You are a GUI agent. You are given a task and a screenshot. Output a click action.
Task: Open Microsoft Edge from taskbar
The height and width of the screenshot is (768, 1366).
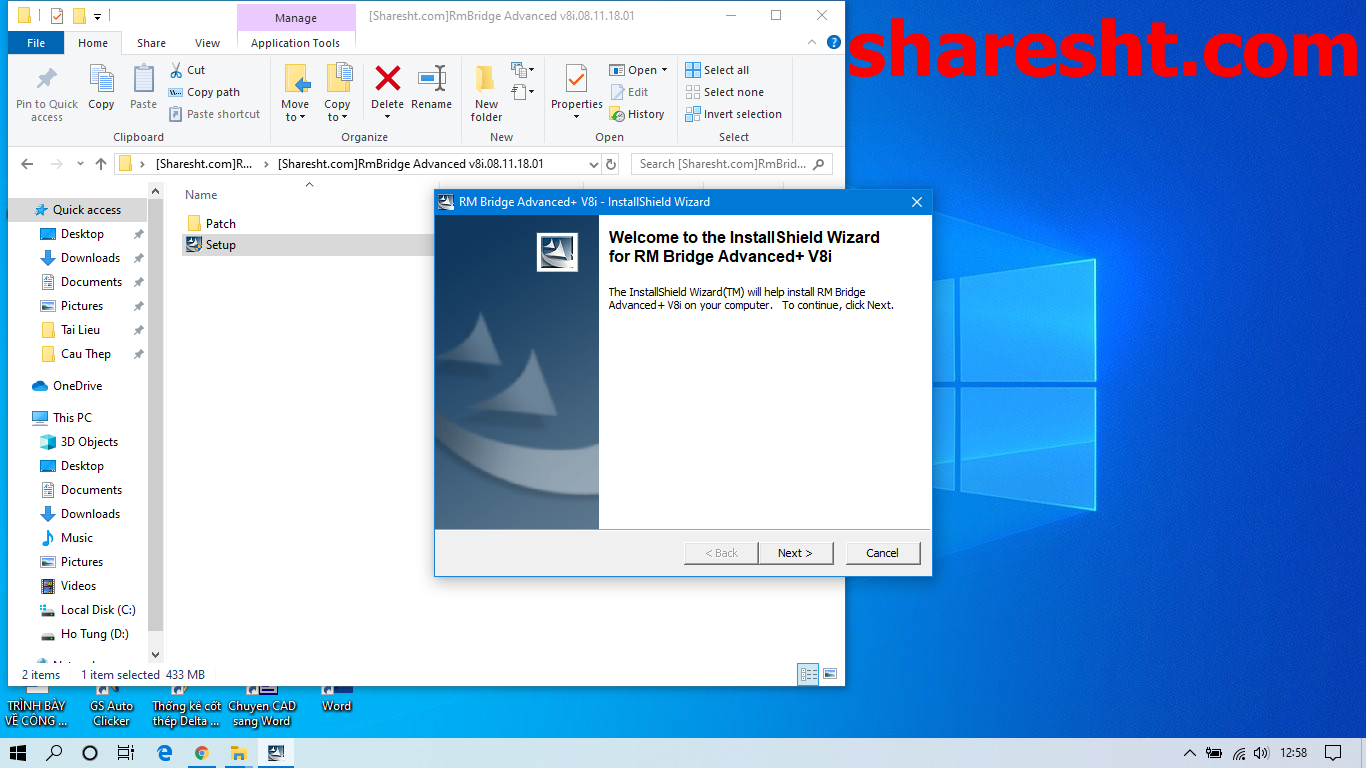165,753
